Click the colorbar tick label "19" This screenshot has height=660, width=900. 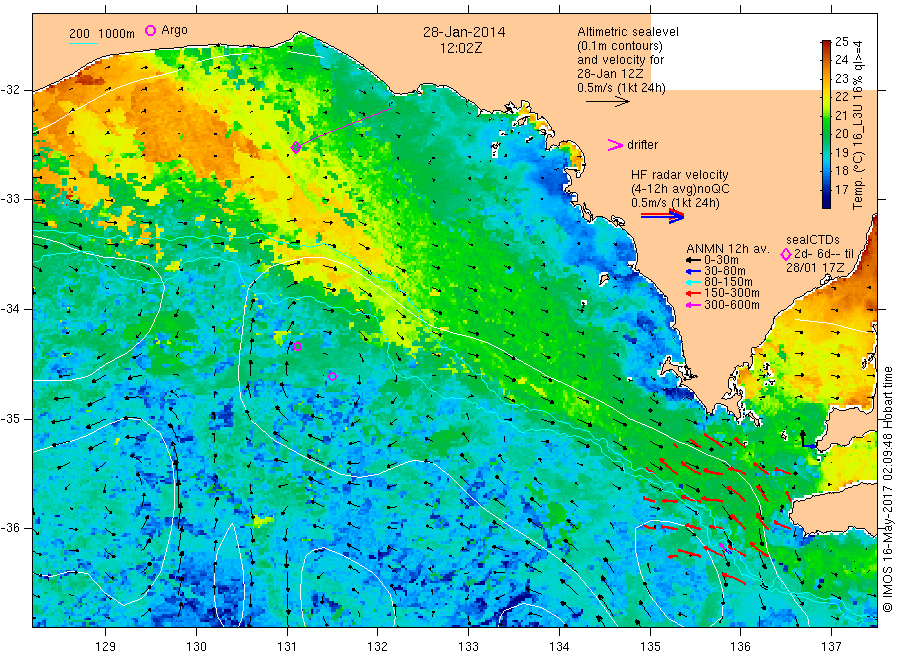click(841, 153)
